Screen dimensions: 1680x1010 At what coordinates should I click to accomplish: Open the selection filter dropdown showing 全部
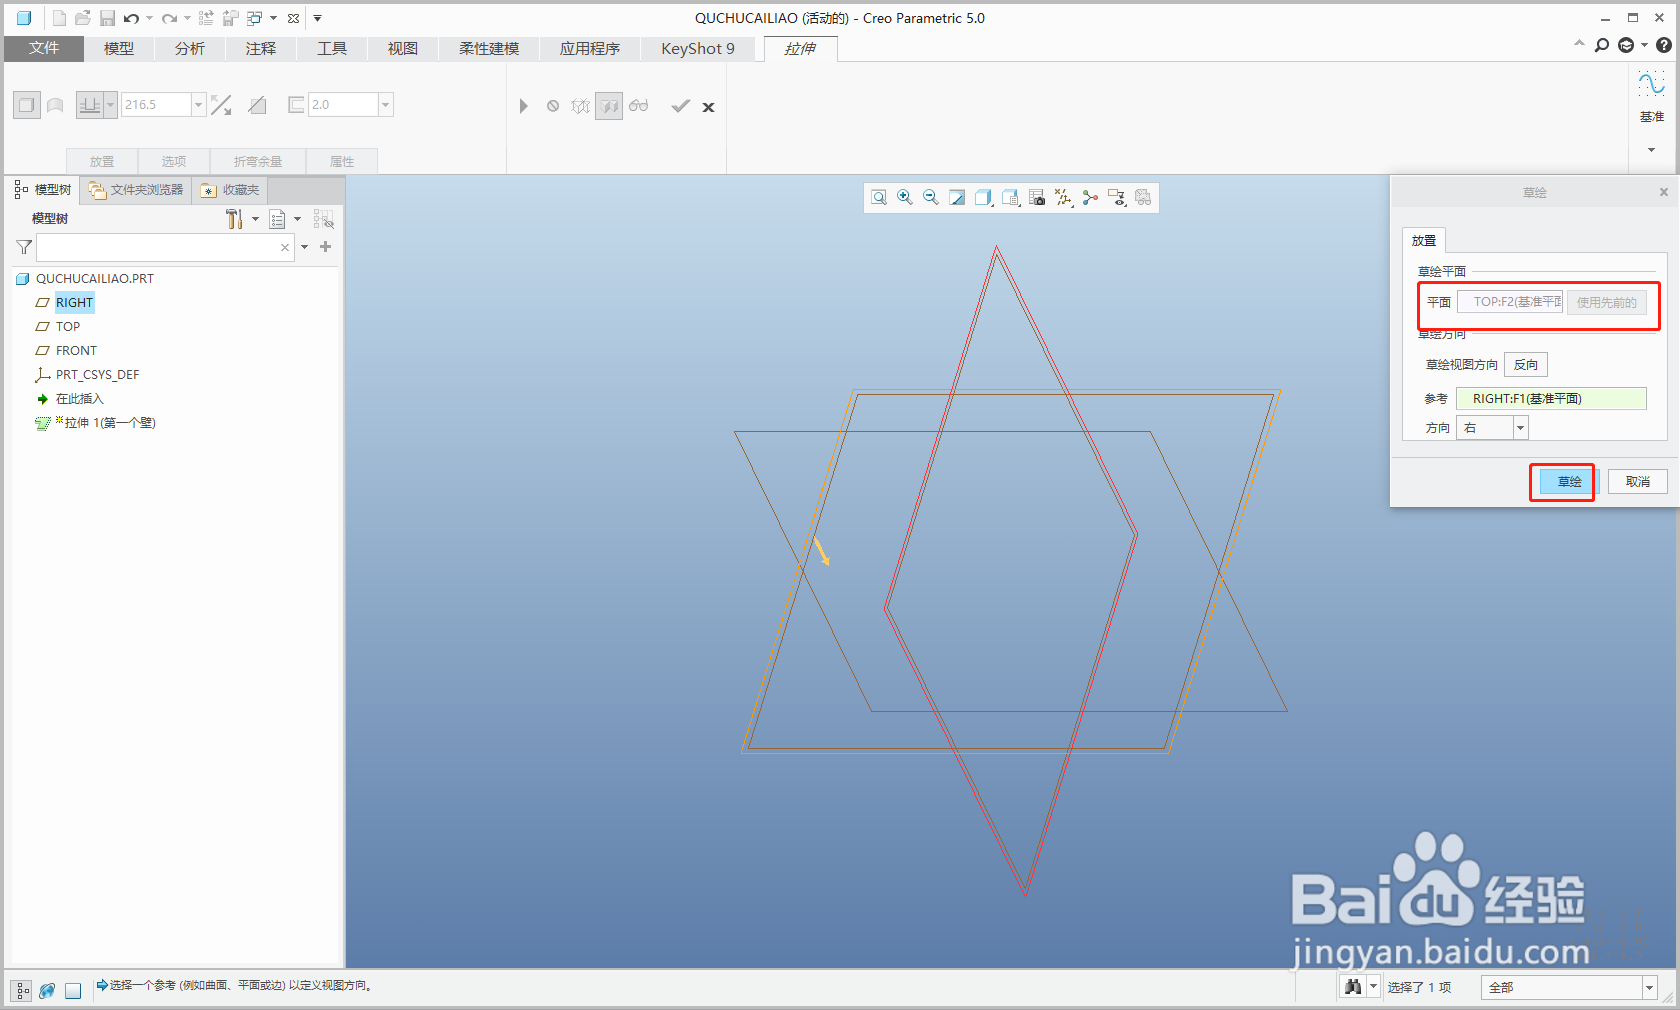[1649, 988]
